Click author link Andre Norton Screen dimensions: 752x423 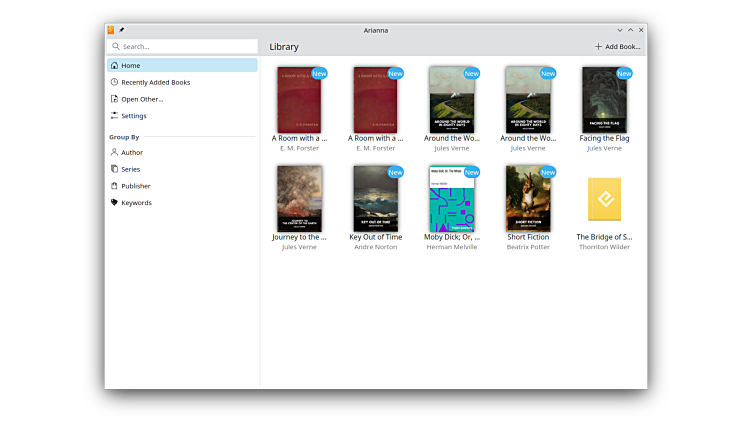[x=375, y=247]
